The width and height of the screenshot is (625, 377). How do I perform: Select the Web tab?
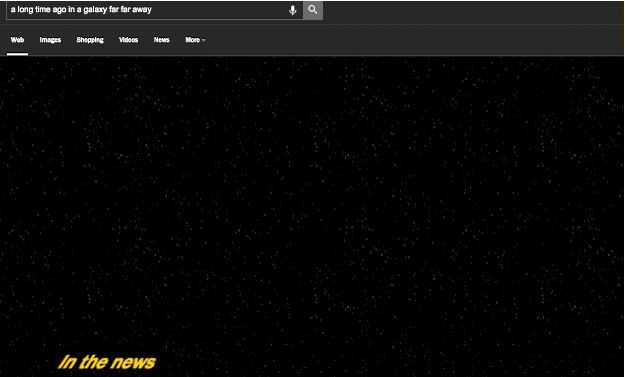pos(17,40)
